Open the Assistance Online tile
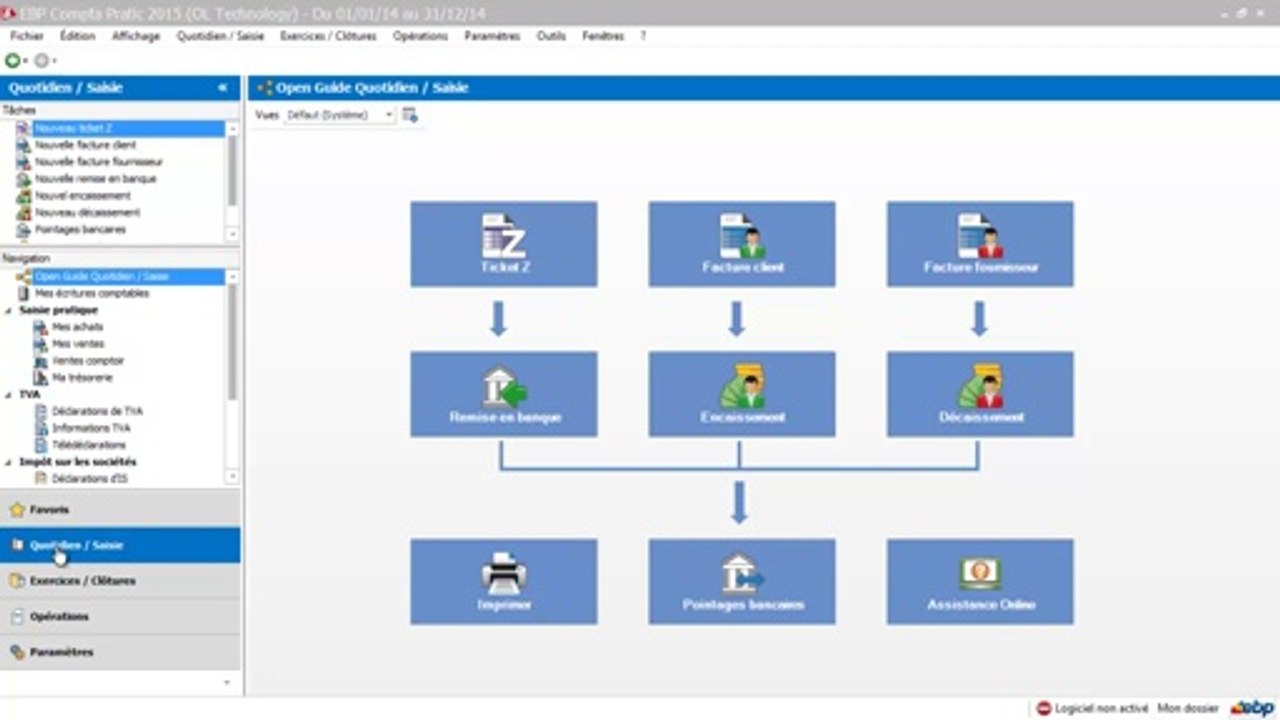The width and height of the screenshot is (1280, 720). [980, 582]
